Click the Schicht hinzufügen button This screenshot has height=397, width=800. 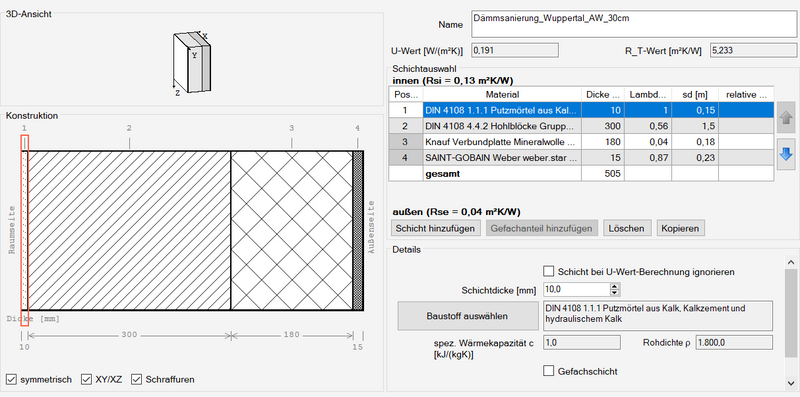click(x=435, y=228)
